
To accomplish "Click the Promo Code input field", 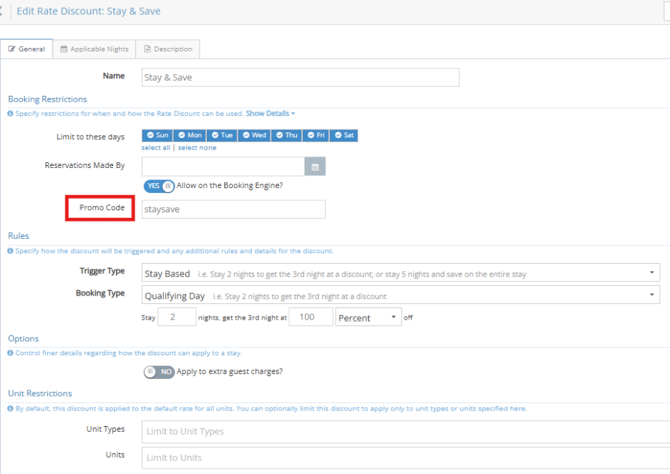I will (233, 209).
